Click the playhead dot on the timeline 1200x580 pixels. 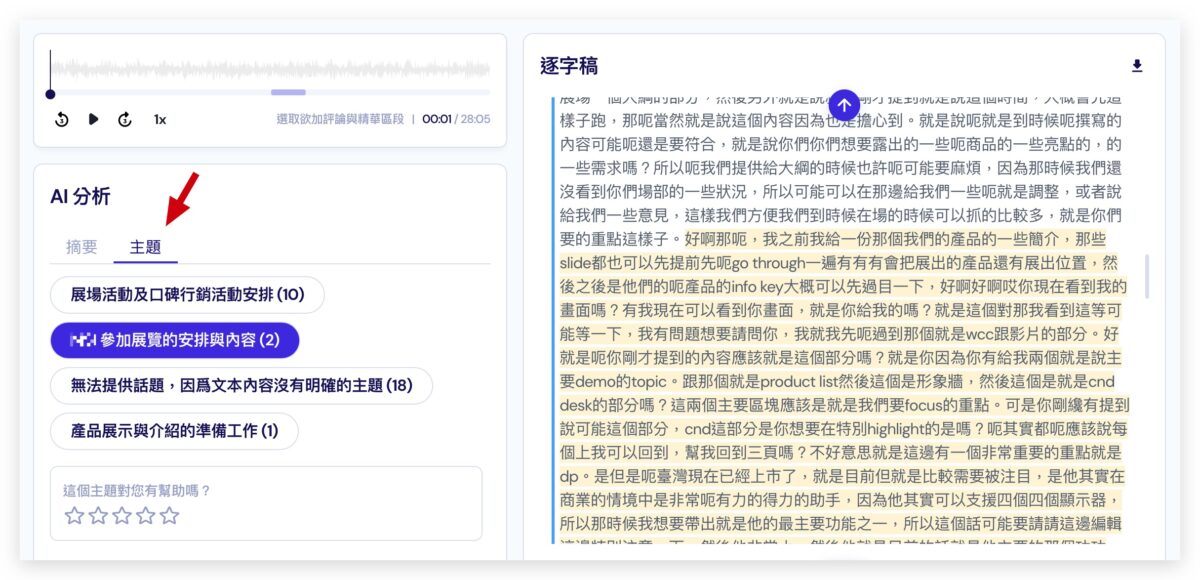coord(50,94)
